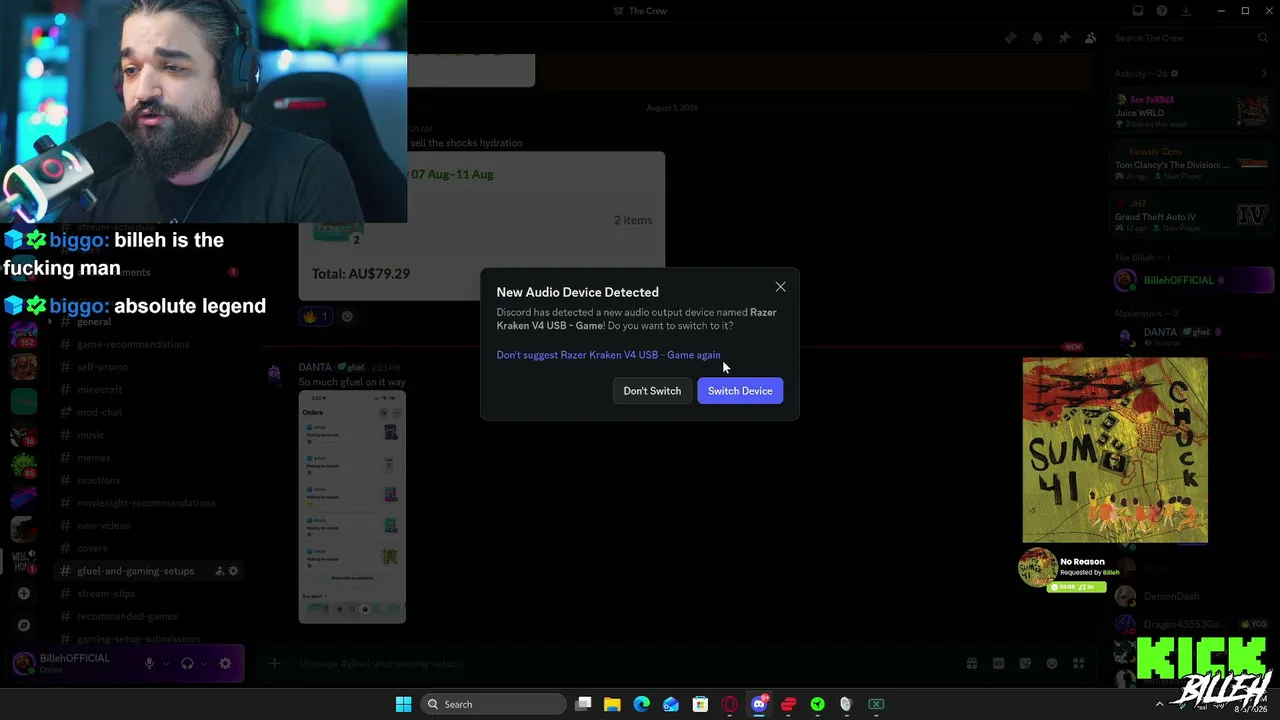Image resolution: width=1280 pixels, height=720 pixels.
Task: Open the movienight-recommendations channel
Action: coord(146,503)
